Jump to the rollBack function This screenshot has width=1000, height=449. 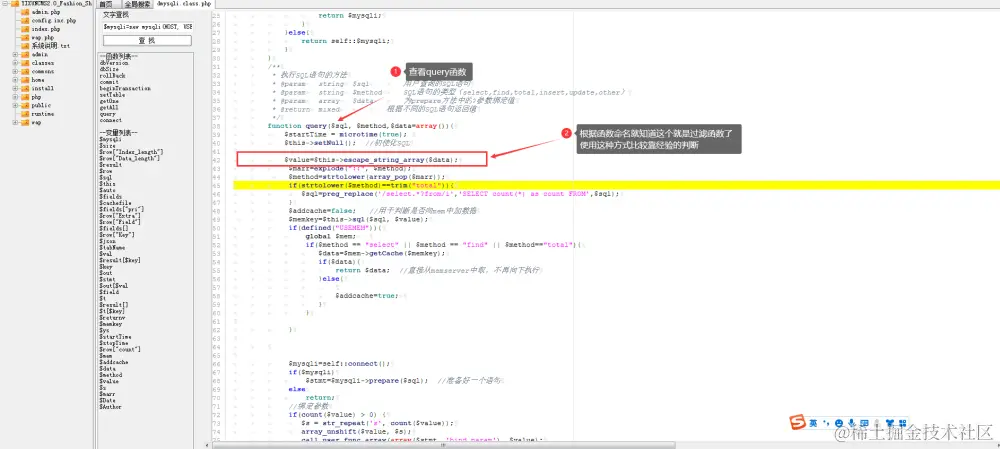[111, 76]
